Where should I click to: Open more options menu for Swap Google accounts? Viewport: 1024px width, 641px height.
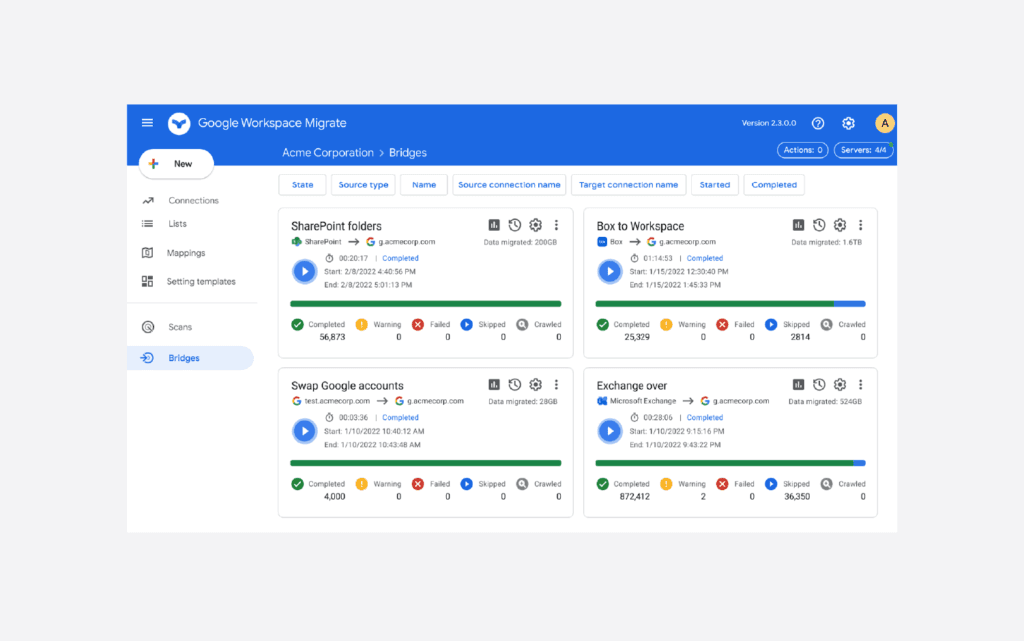point(556,384)
